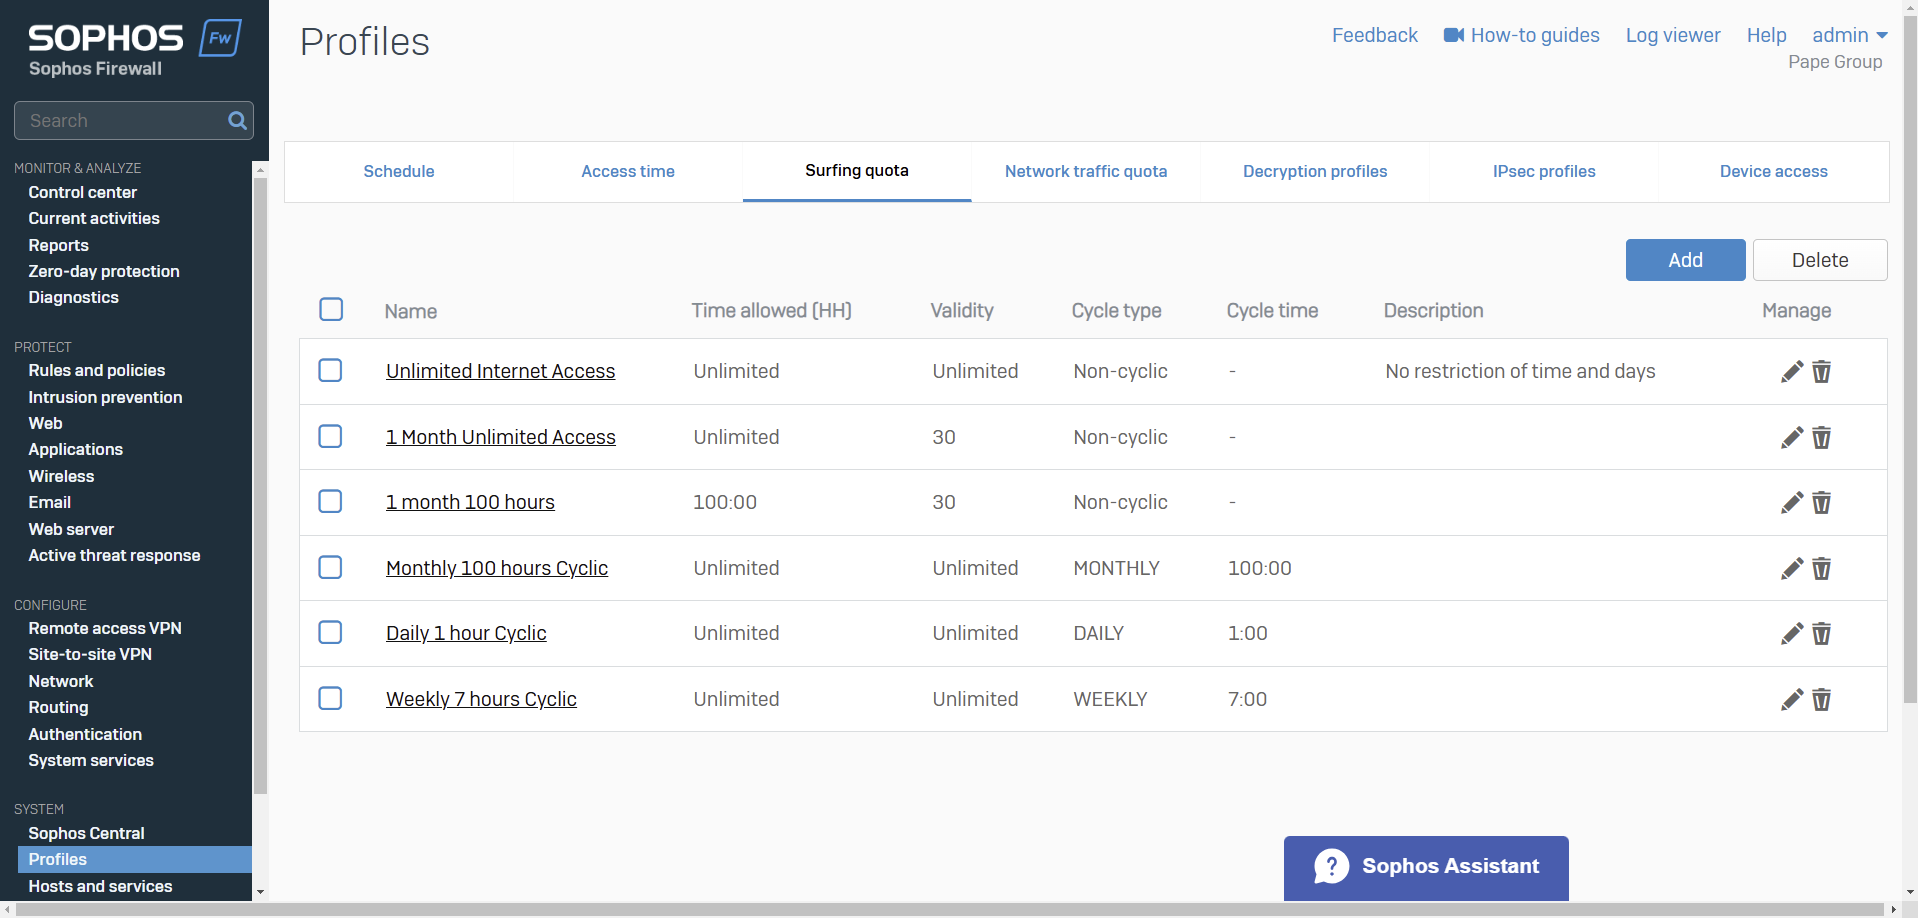The height and width of the screenshot is (918, 1918).
Task: Click the bottom horizontal scrollbar
Action: click(950, 910)
